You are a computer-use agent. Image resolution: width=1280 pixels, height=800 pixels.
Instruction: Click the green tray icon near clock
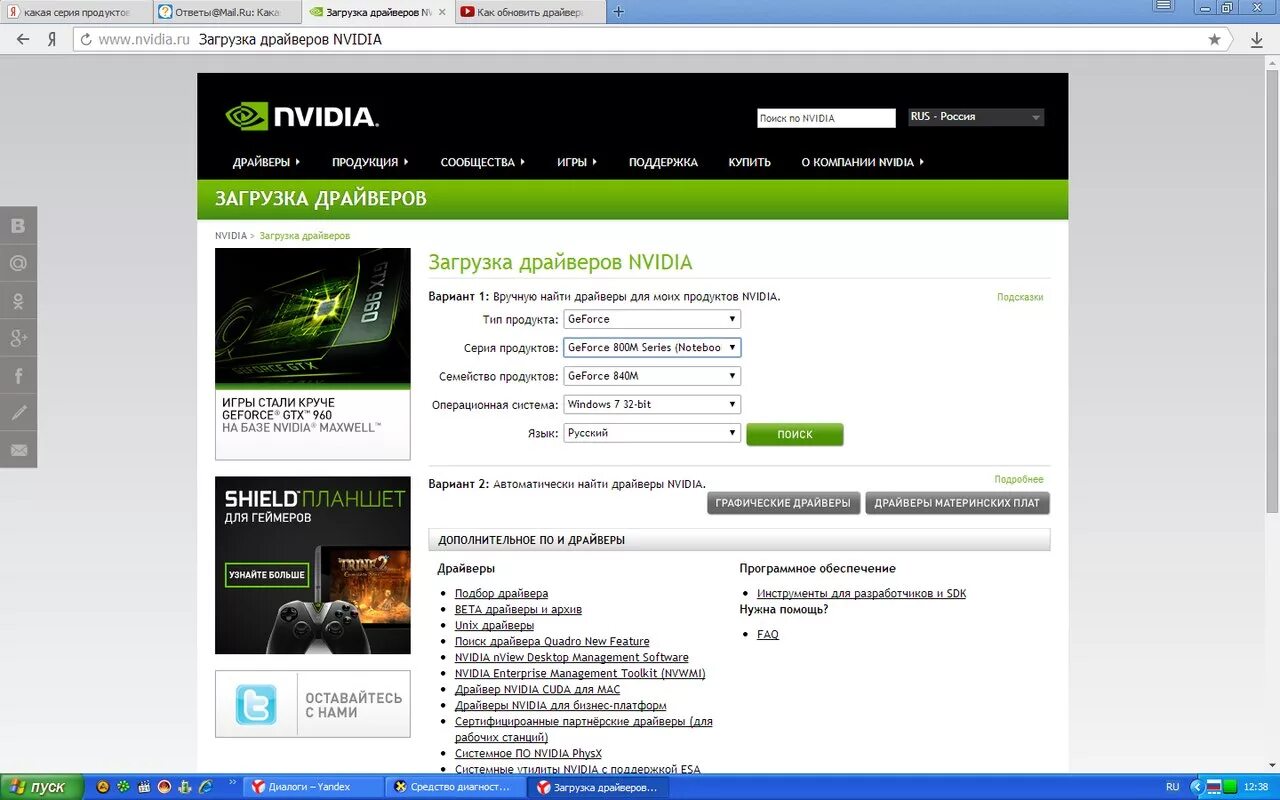pos(1230,787)
